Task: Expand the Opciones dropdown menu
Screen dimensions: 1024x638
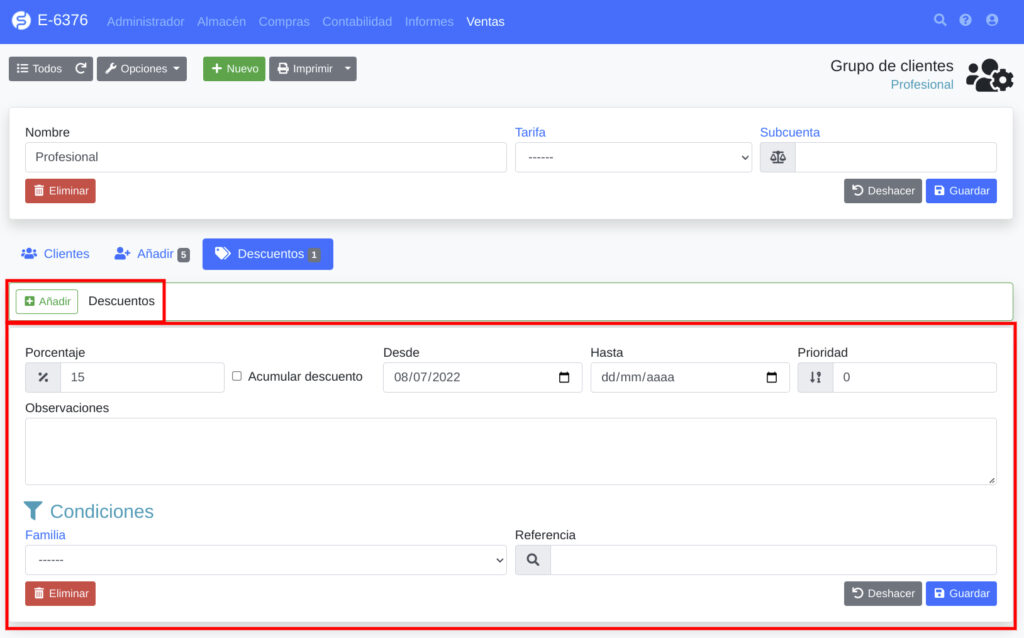Action: coord(142,69)
